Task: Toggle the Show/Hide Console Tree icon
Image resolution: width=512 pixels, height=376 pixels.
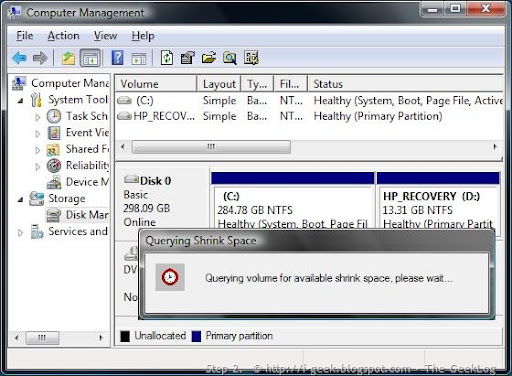Action: point(90,58)
